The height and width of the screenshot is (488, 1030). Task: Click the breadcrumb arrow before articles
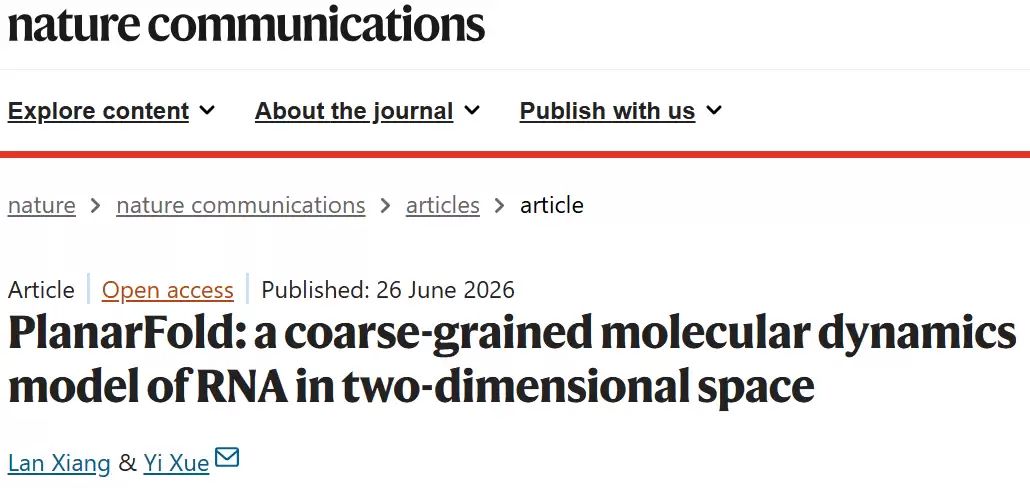386,206
